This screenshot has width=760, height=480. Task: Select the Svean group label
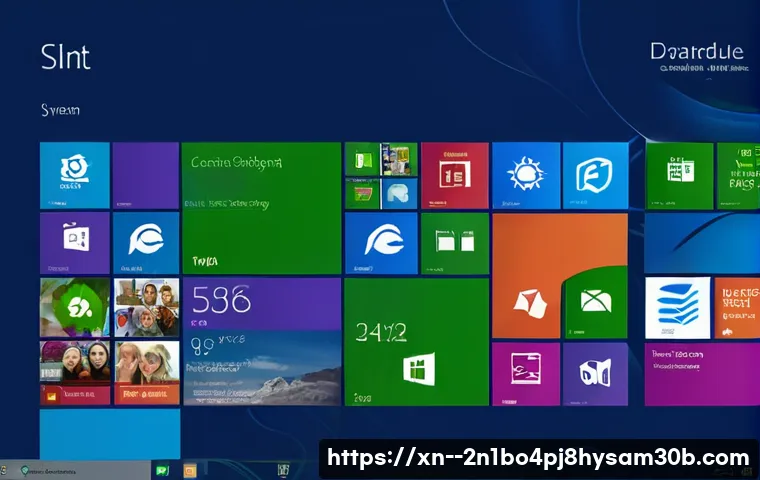[x=60, y=110]
